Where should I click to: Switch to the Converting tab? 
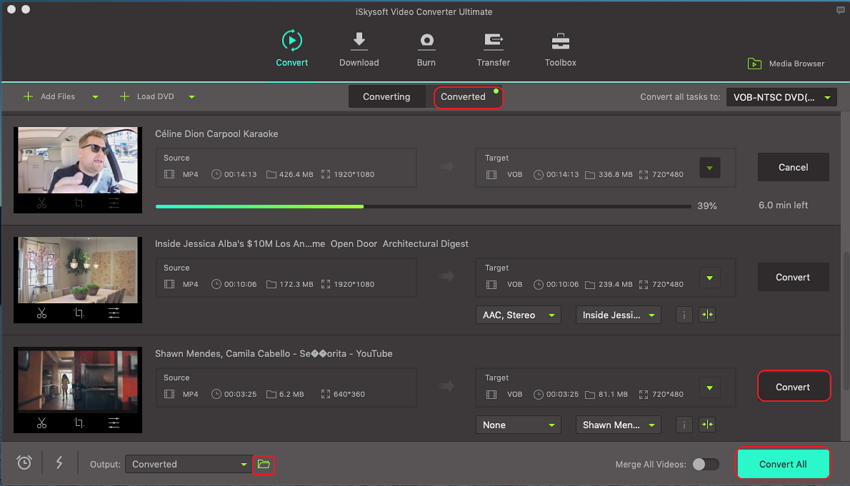click(387, 96)
